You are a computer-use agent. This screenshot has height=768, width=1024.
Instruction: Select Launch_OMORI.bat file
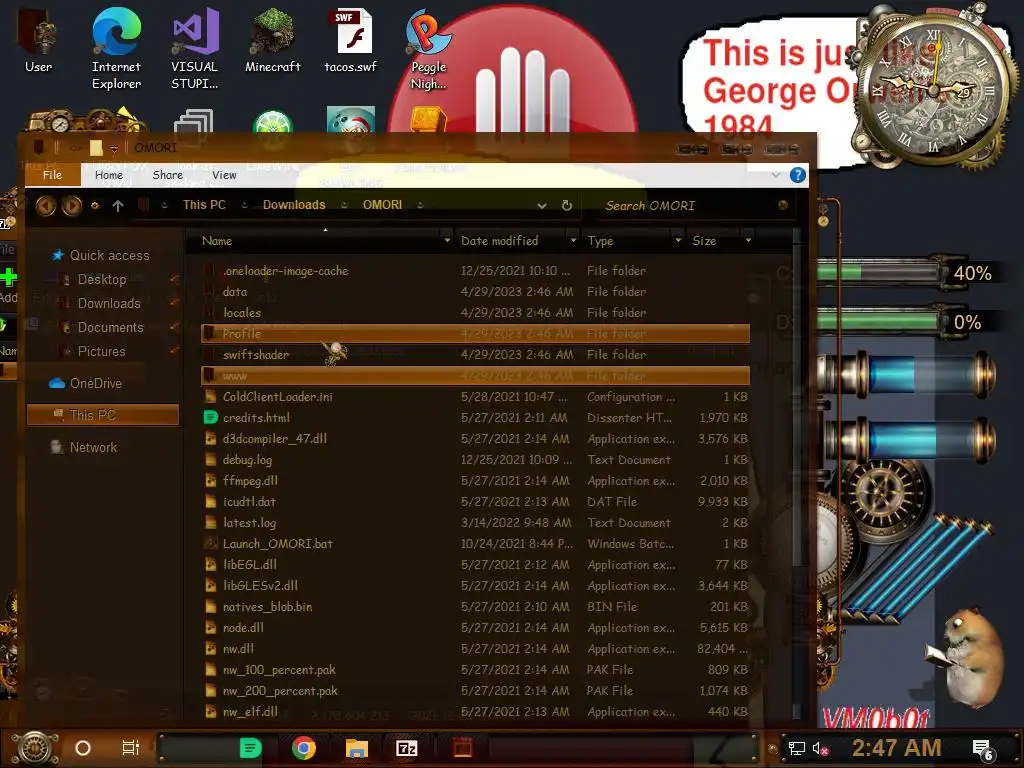(278, 544)
